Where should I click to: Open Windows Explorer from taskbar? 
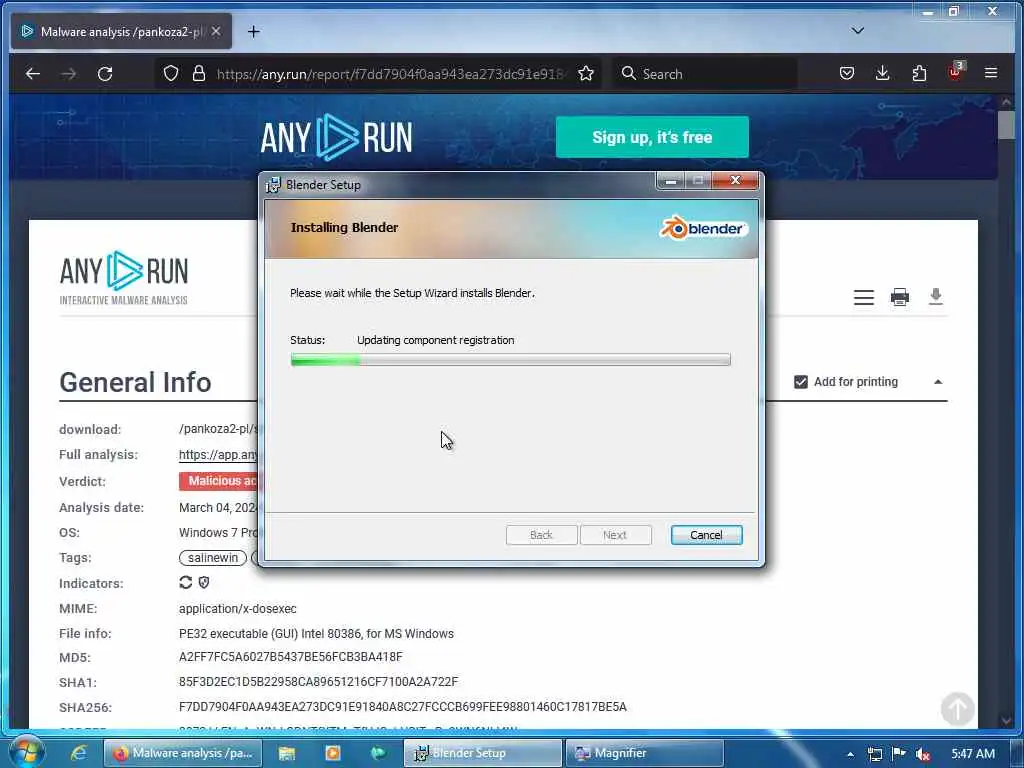pos(287,754)
